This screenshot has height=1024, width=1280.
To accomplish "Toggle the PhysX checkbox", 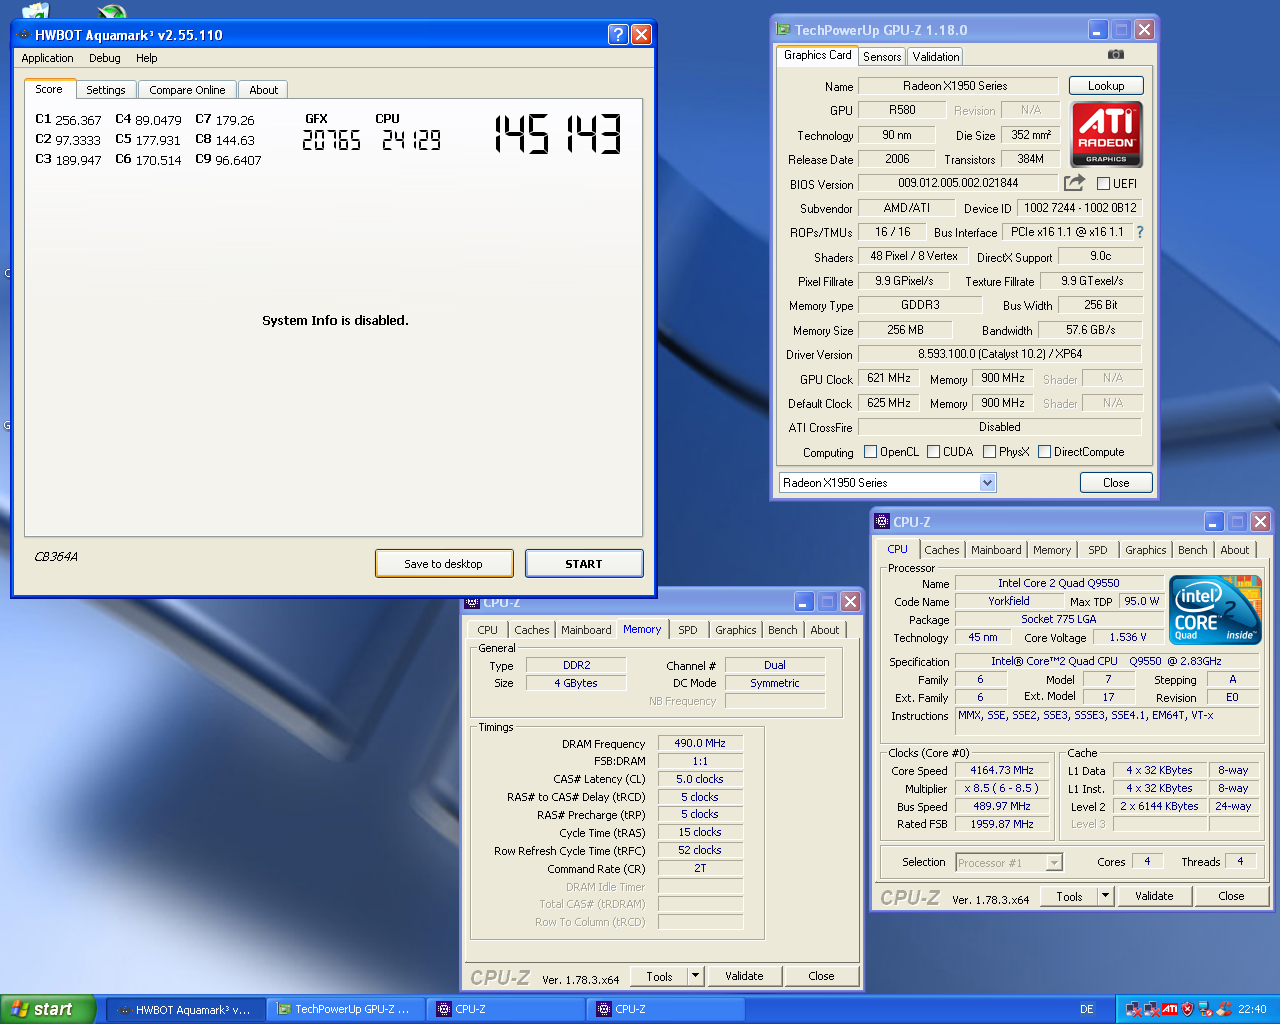I will (x=989, y=452).
